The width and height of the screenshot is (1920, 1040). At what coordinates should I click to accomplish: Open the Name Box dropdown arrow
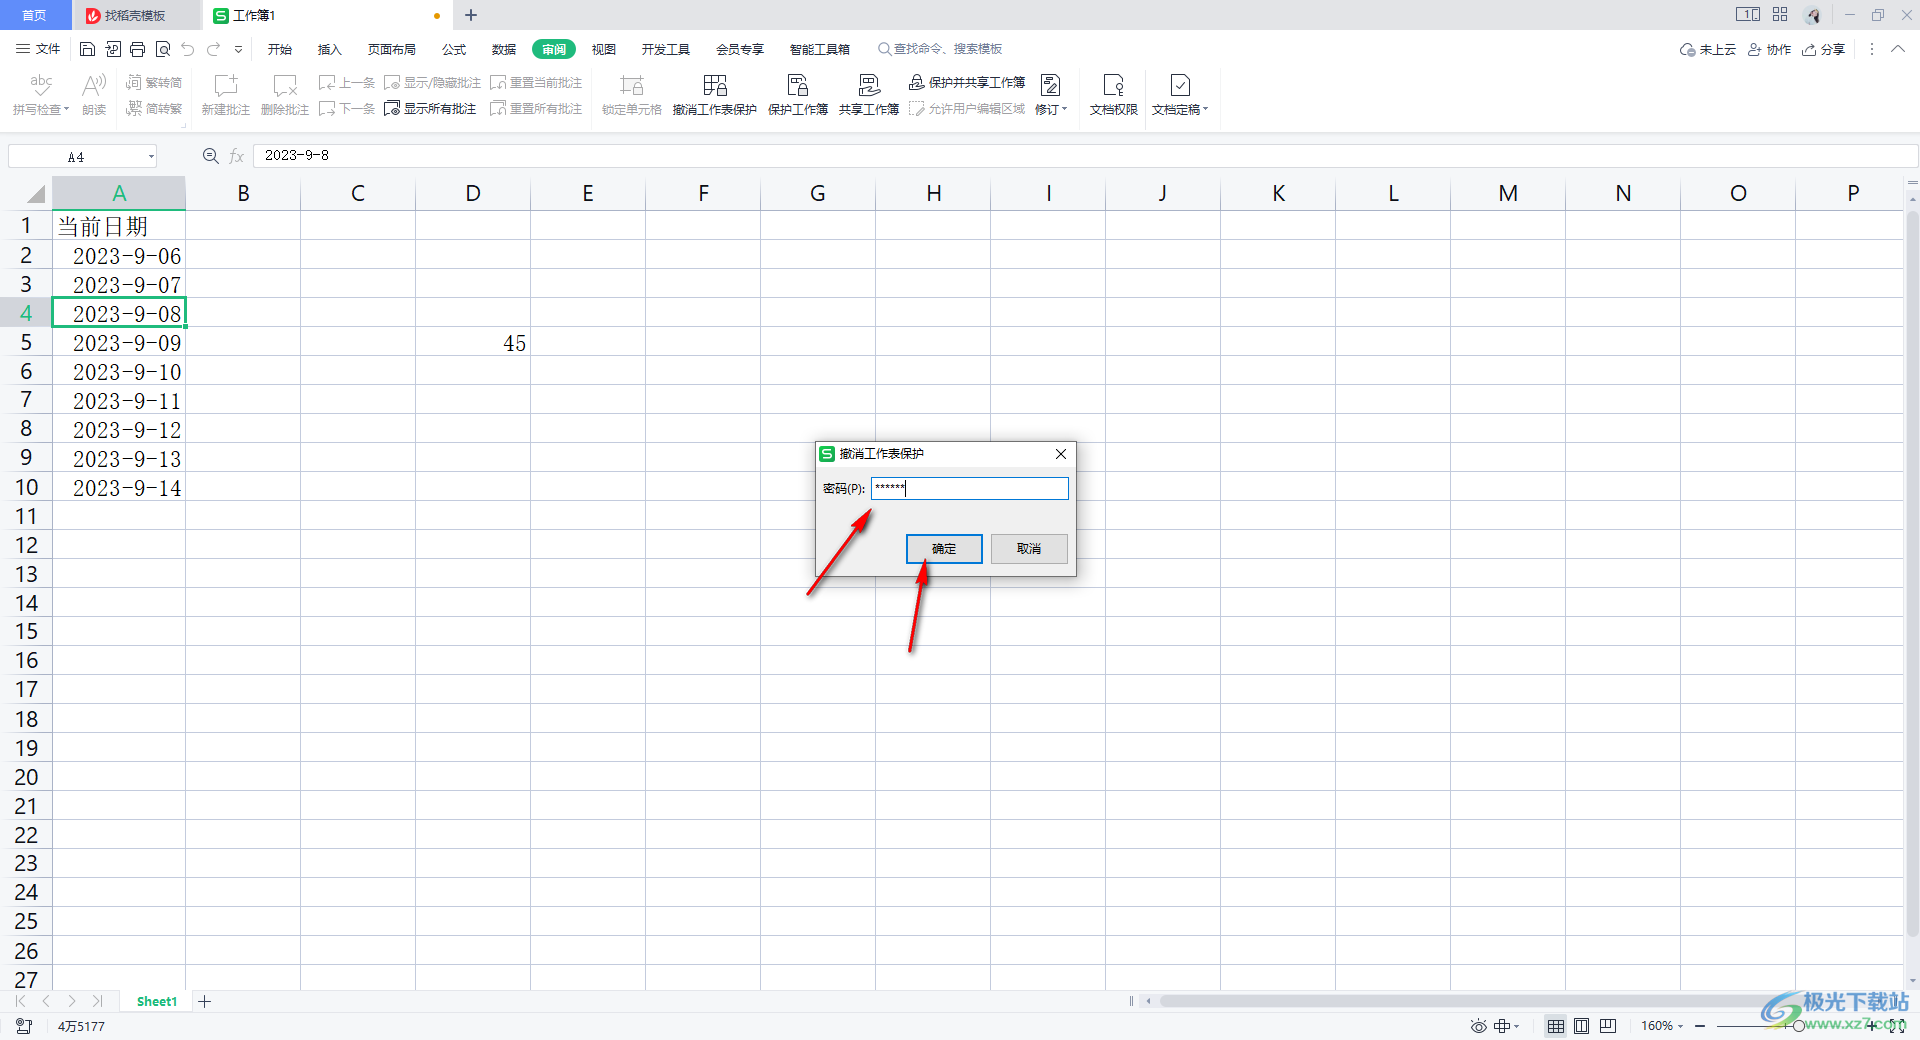[151, 156]
